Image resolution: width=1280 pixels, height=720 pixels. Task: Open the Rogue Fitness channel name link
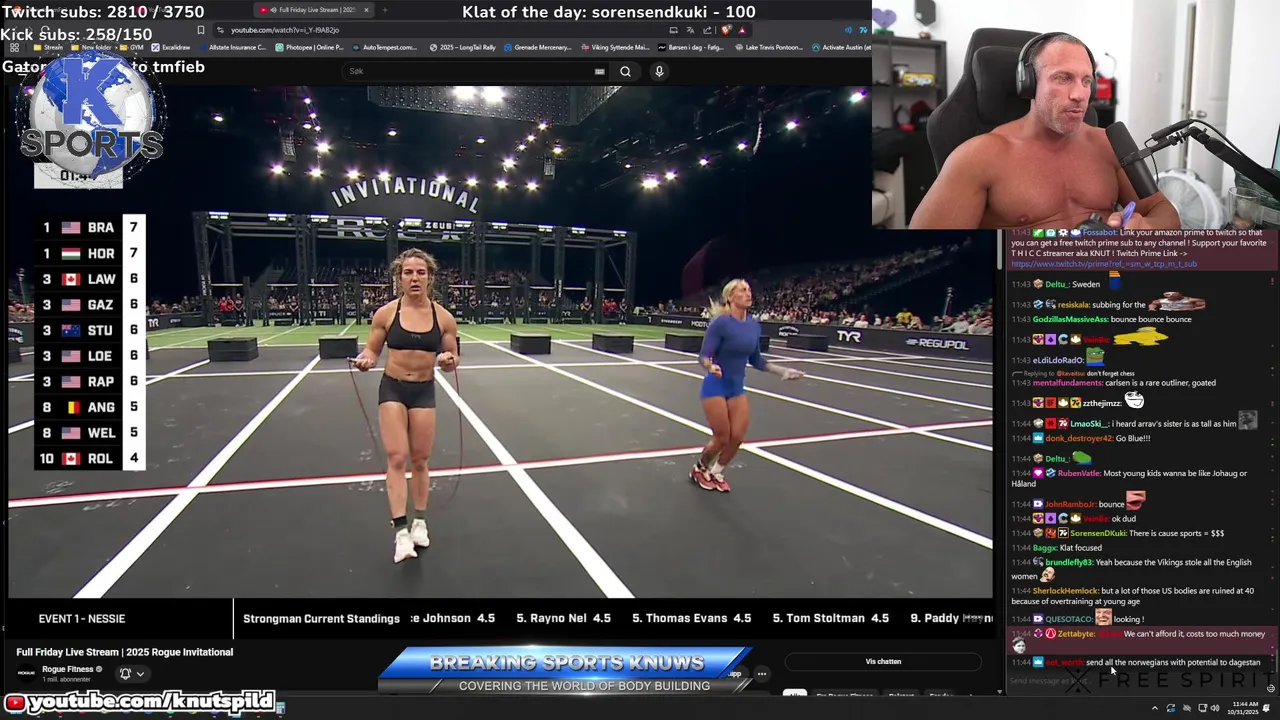67,669
